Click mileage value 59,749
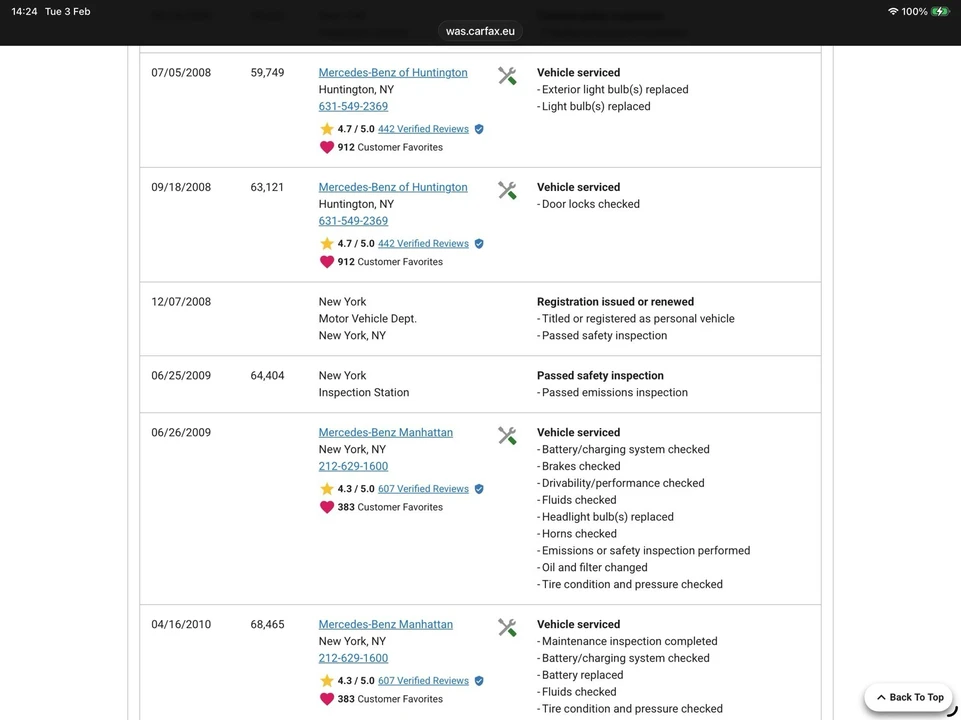This screenshot has width=961, height=720. [x=267, y=72]
